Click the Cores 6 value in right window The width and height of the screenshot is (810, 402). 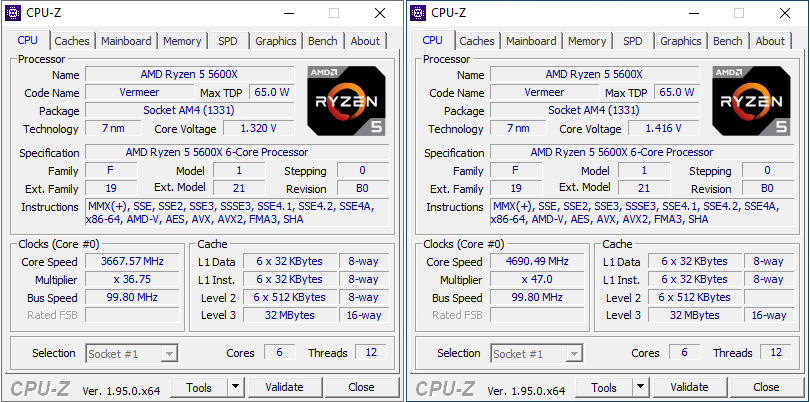684,353
